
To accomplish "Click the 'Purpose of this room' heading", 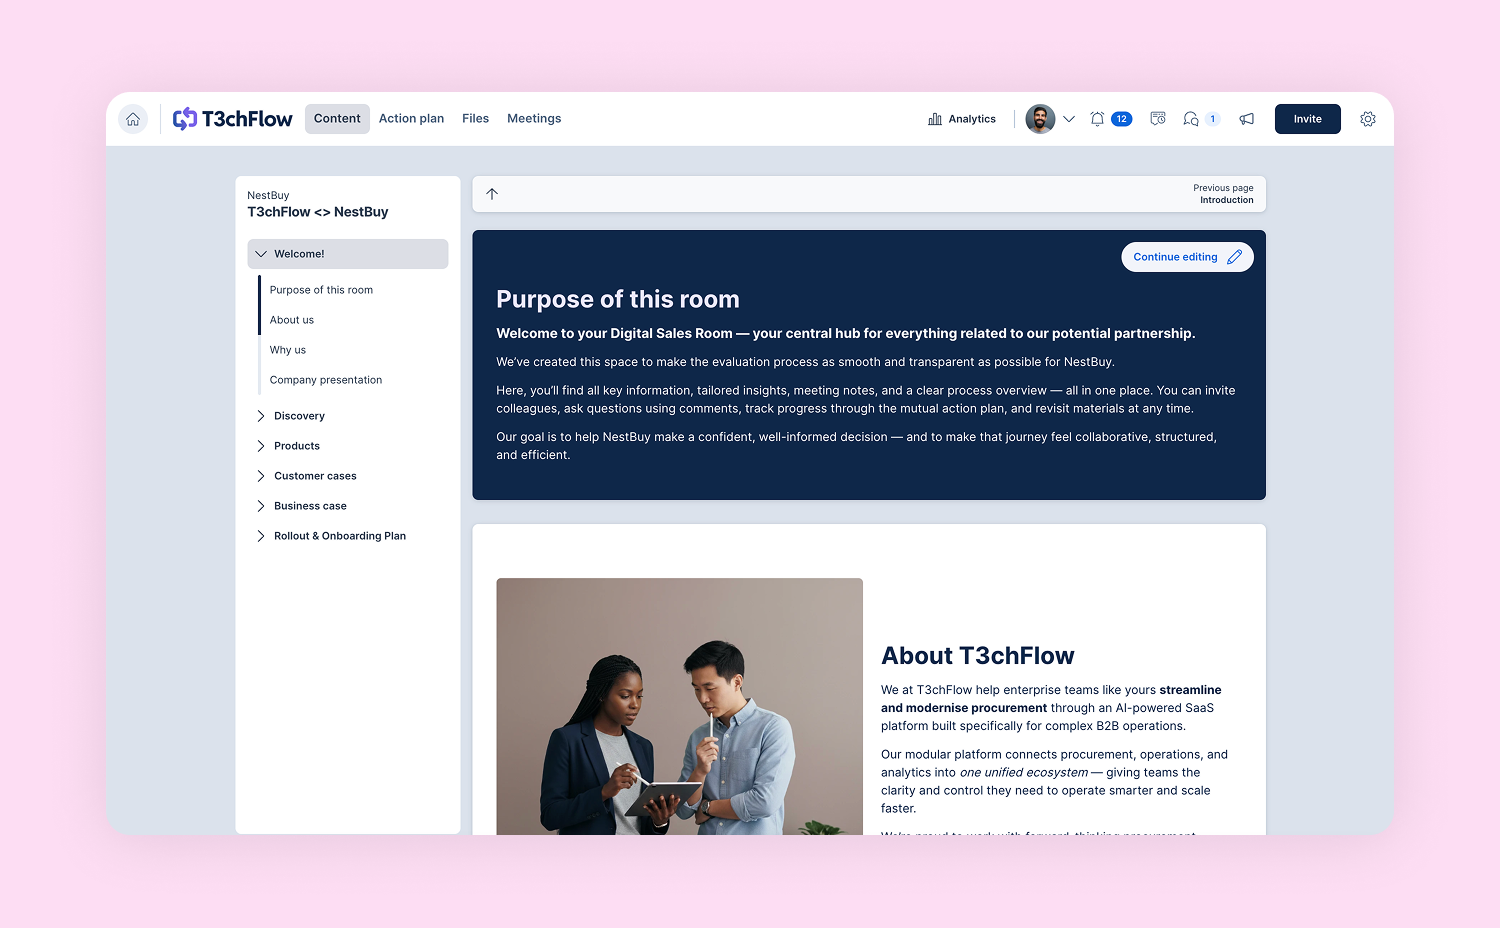I will (618, 299).
